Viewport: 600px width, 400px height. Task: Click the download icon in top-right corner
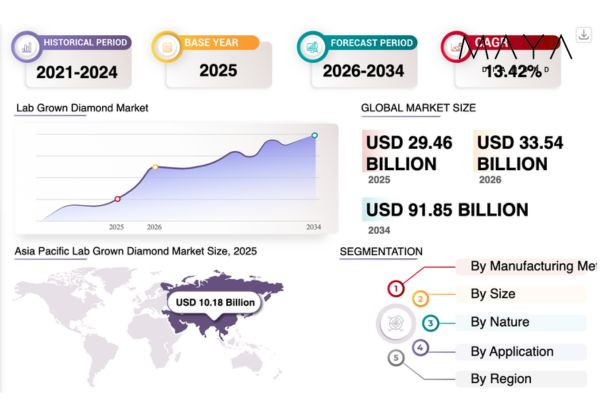pyautogui.click(x=584, y=34)
